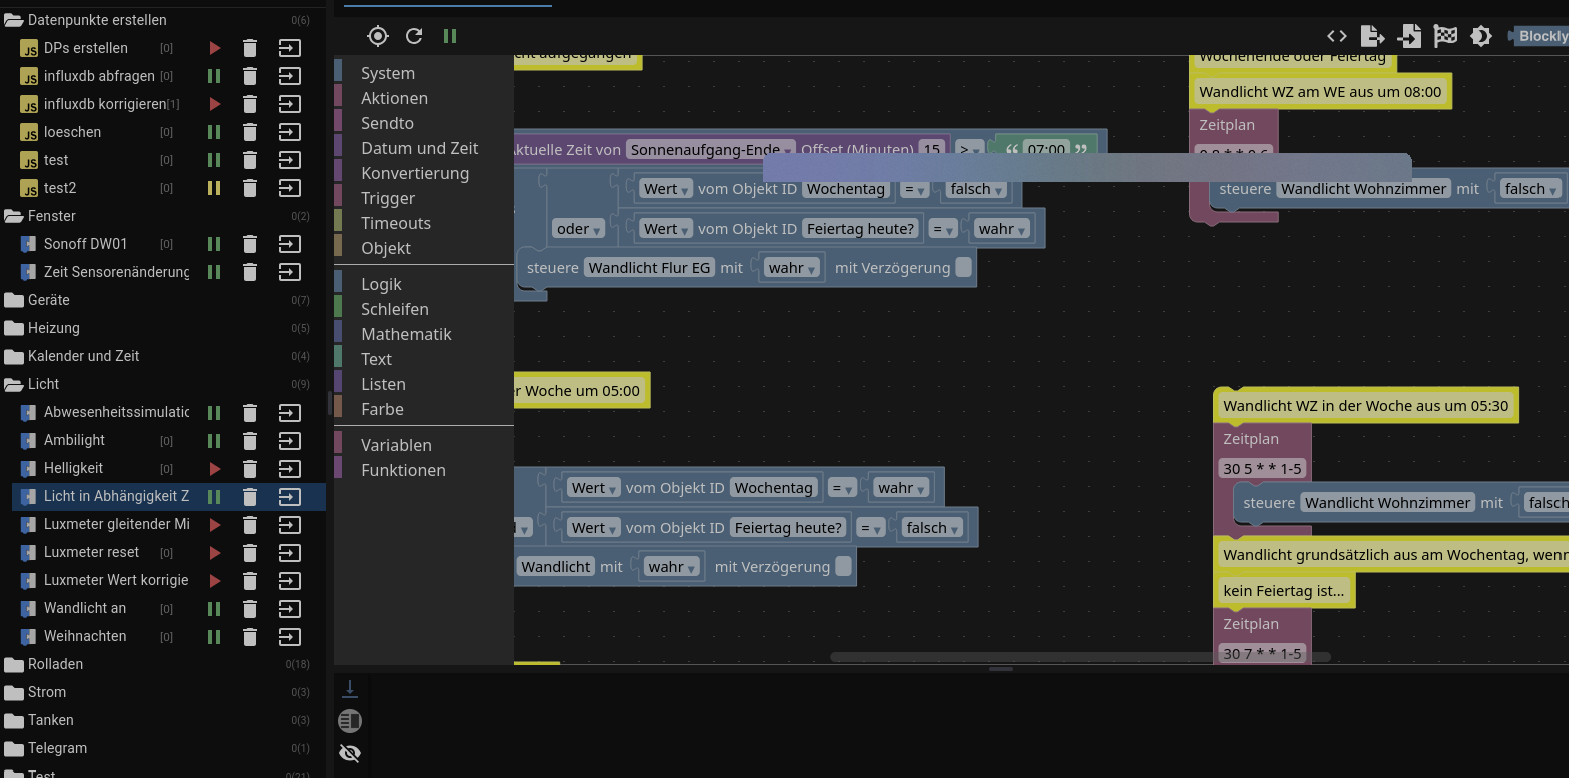Export the blocks using the toolbar export icon

(x=1373, y=36)
